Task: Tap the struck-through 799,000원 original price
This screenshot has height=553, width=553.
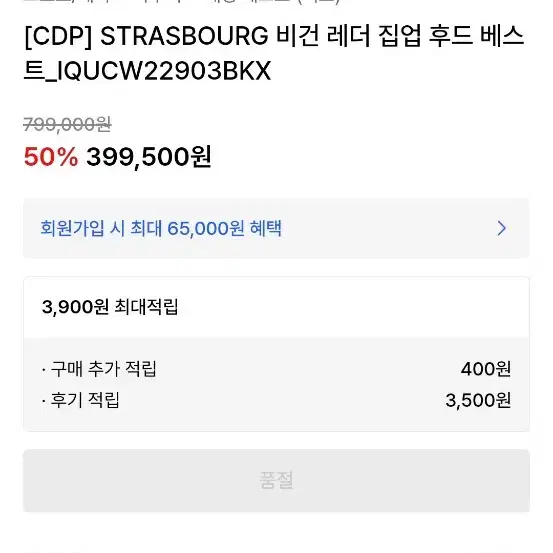Action: point(67,124)
